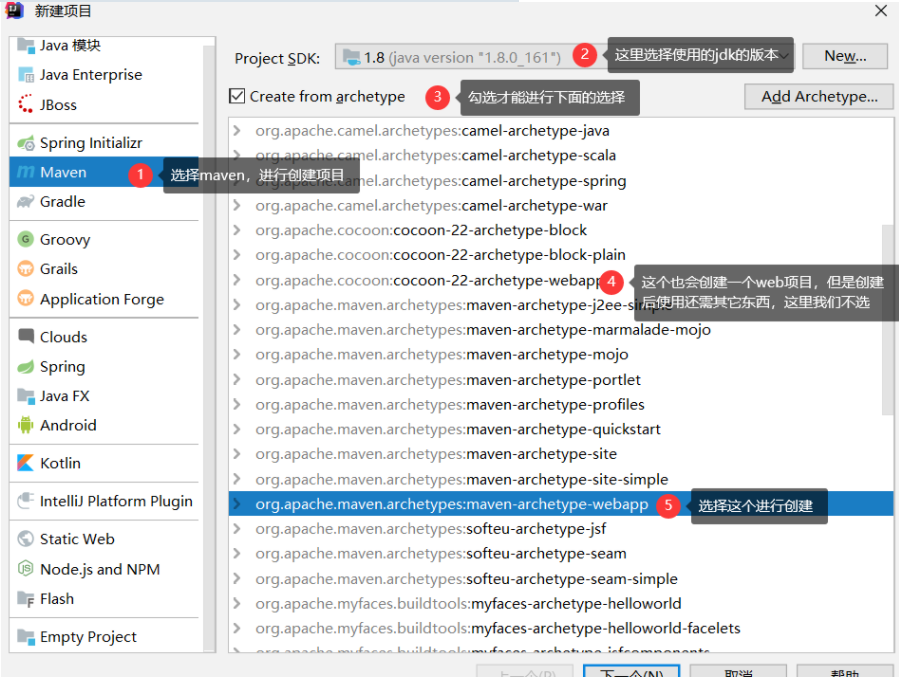Expand myfaces-archetype-helloworld node

[x=237, y=604]
